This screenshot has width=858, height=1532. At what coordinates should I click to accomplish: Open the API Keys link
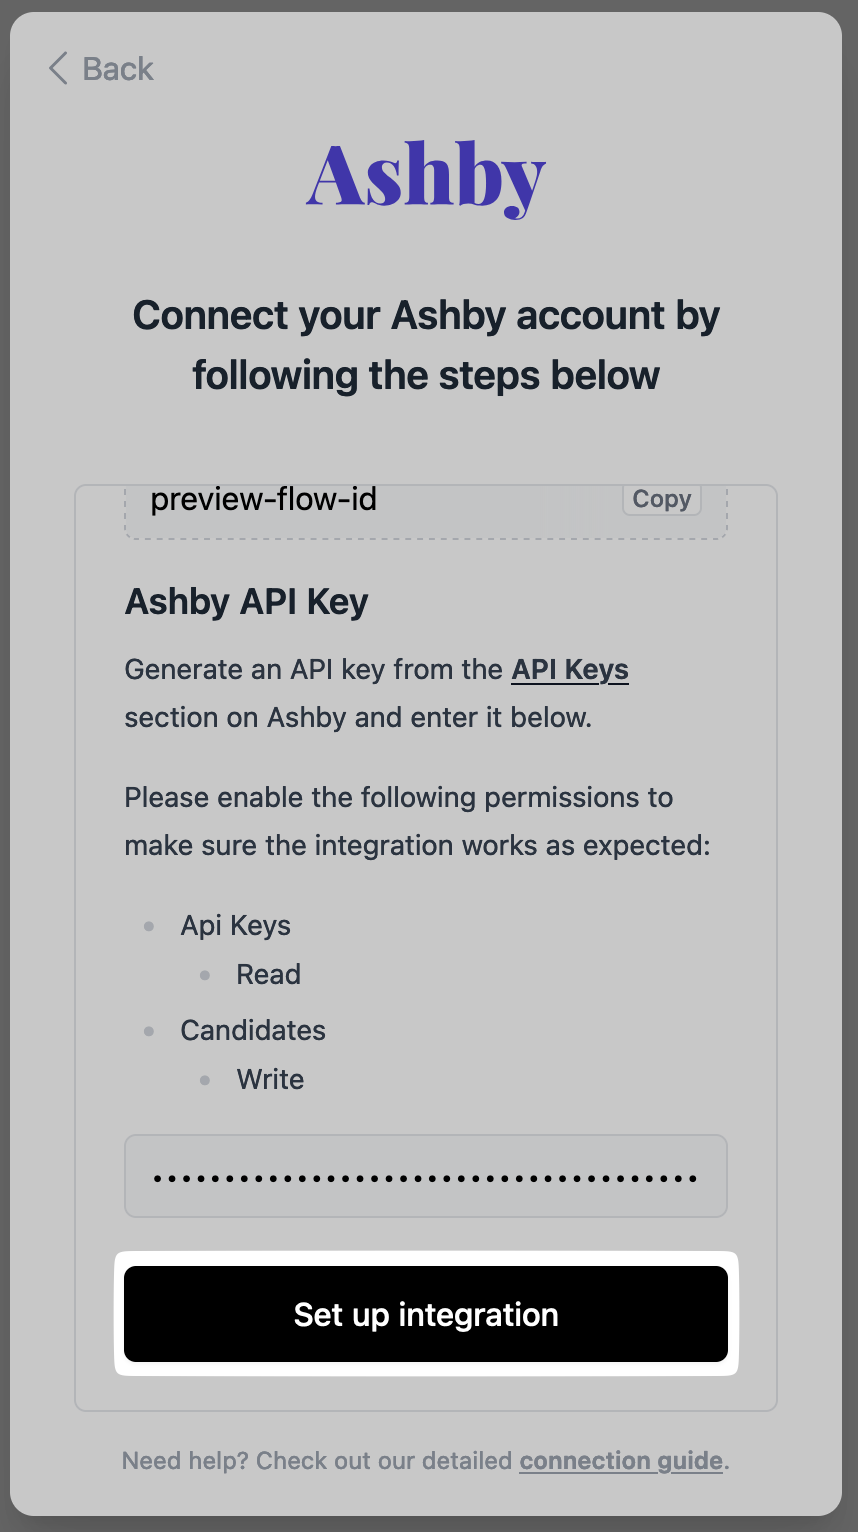pos(570,669)
